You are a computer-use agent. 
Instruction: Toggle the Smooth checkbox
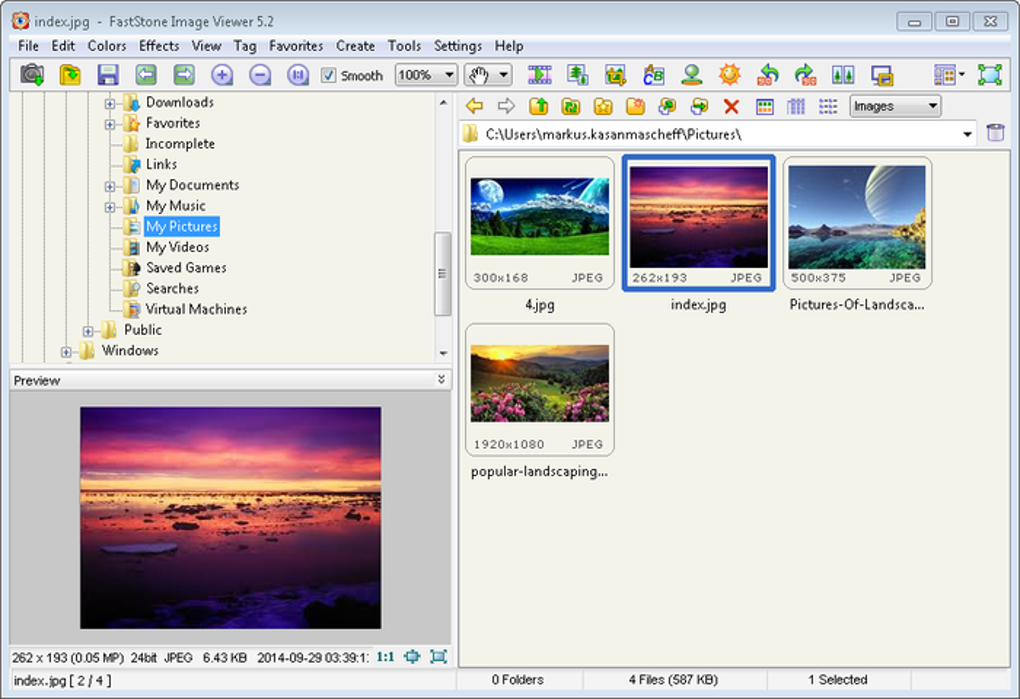[x=328, y=76]
